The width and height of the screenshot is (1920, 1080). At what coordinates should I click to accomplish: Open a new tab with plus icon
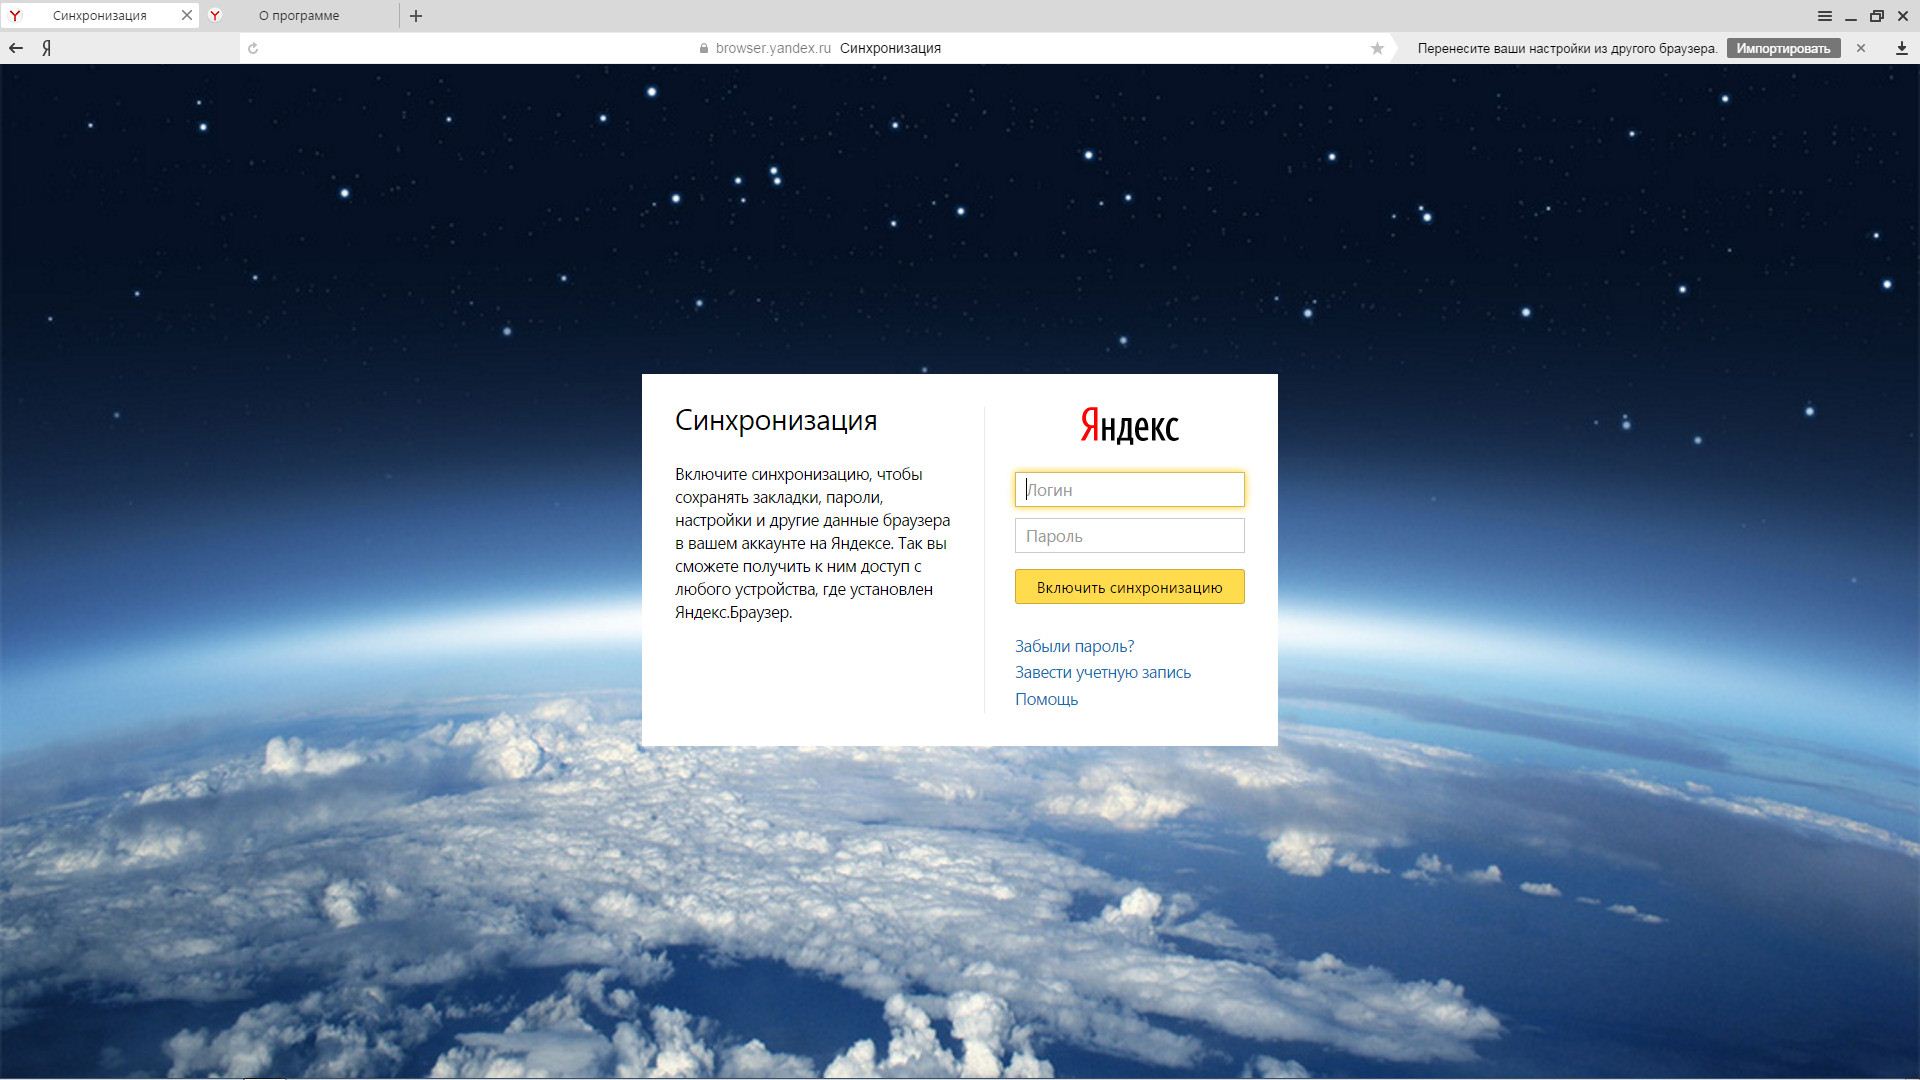[x=416, y=16]
